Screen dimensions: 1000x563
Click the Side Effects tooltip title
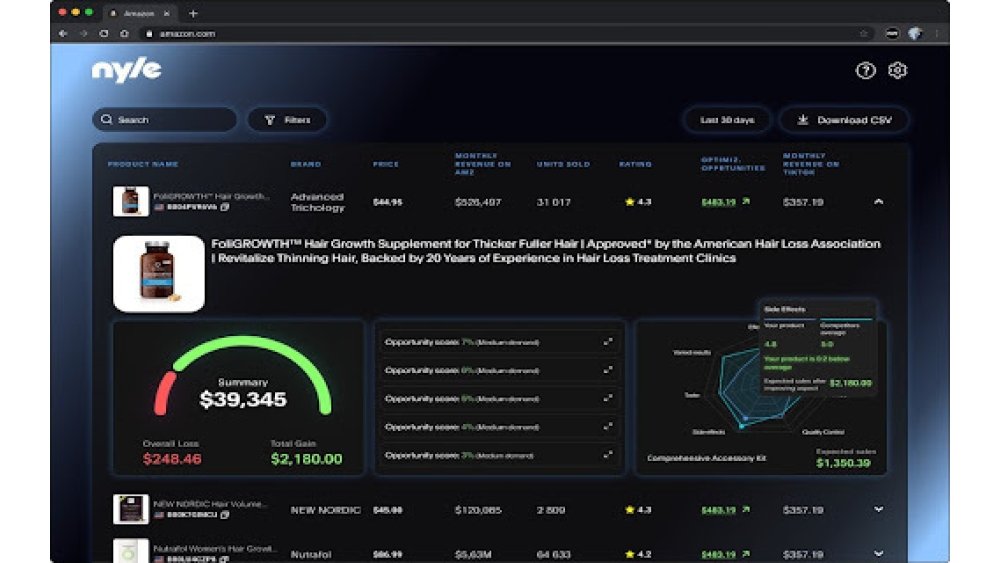pos(784,309)
